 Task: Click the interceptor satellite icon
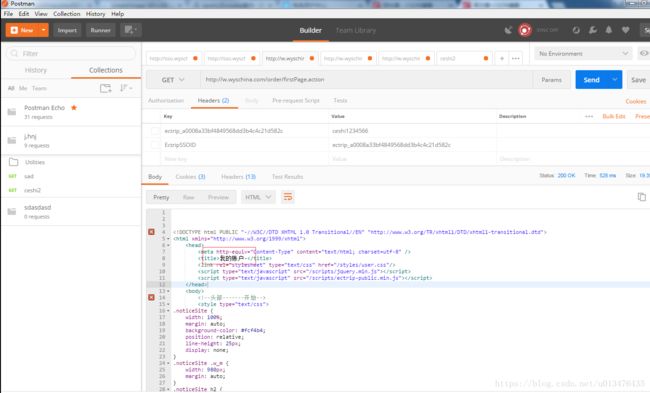[508, 30]
